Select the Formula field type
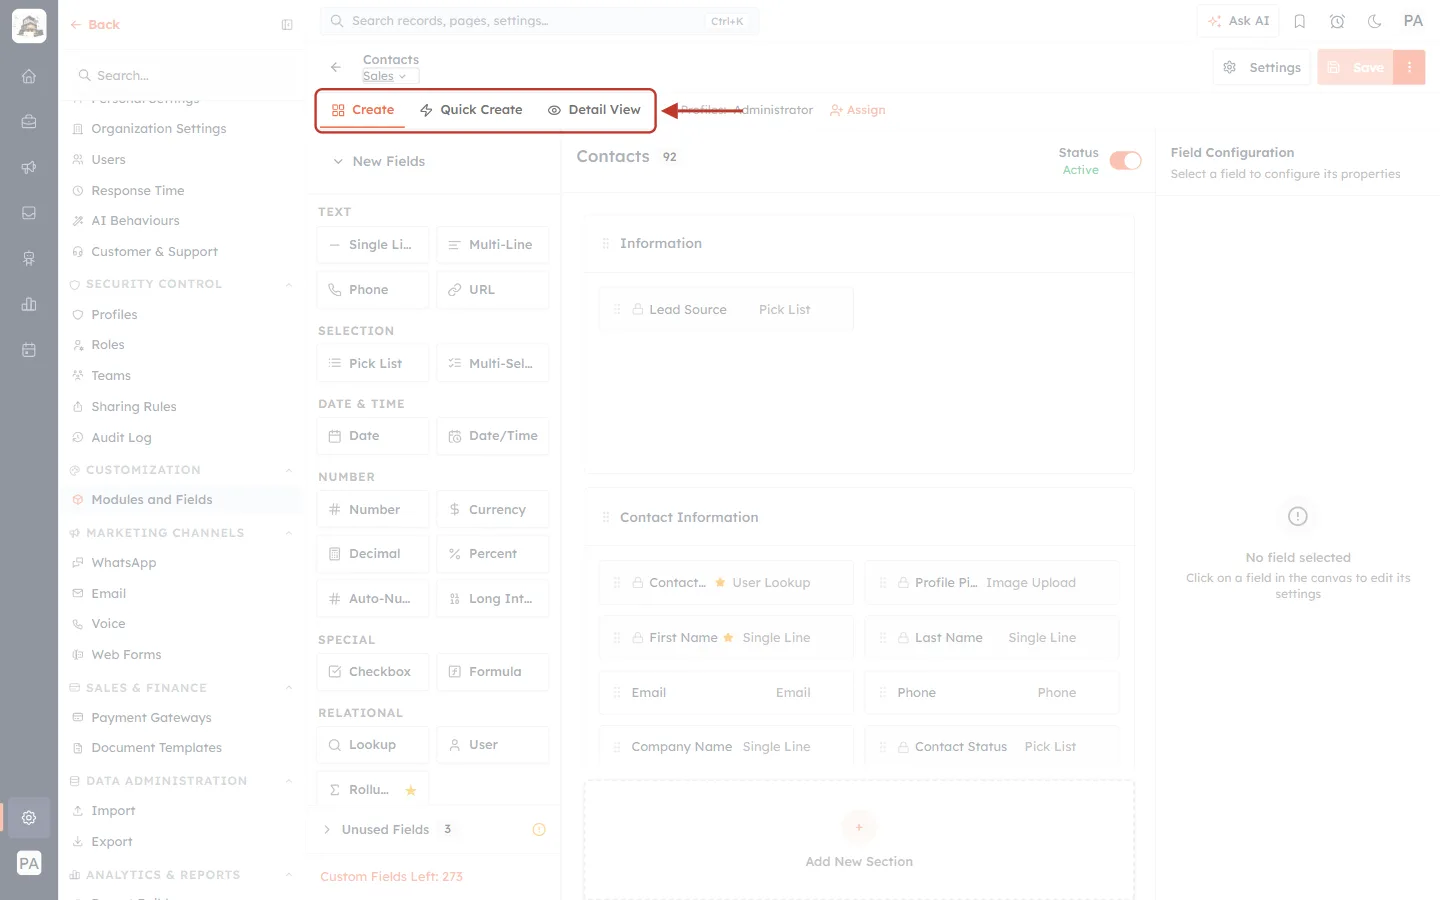1440x900 pixels. (493, 672)
